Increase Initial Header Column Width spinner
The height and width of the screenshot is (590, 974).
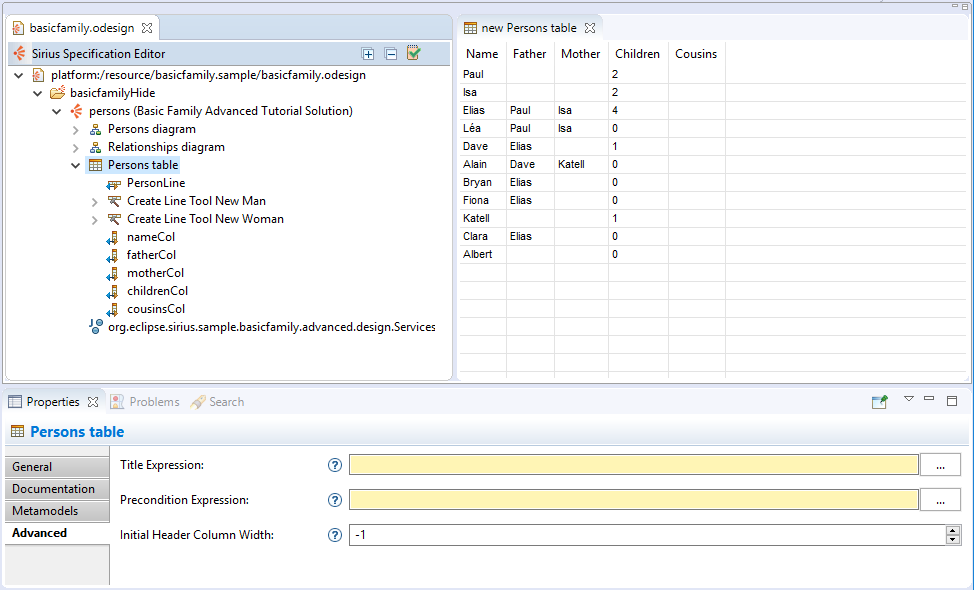952,531
